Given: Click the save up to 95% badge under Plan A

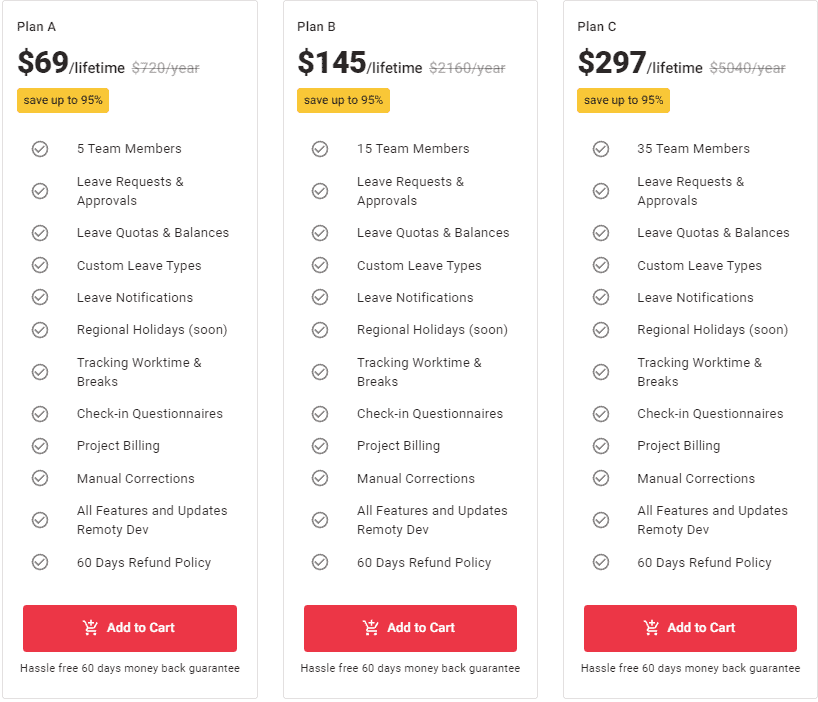Looking at the screenshot, I should [62, 100].
